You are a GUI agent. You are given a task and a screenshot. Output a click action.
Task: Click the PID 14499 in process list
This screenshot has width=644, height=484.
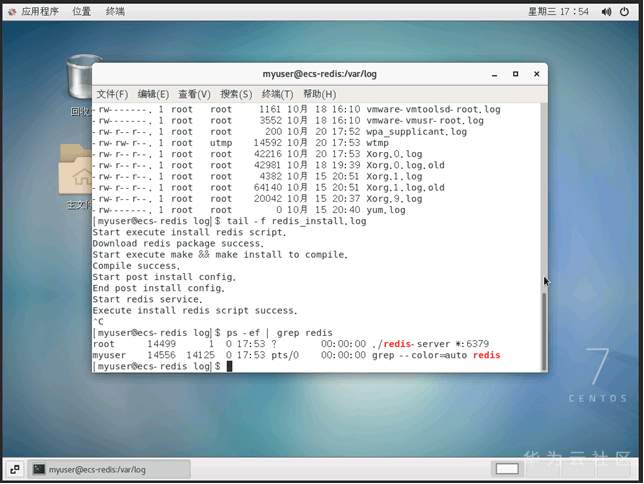coord(161,344)
